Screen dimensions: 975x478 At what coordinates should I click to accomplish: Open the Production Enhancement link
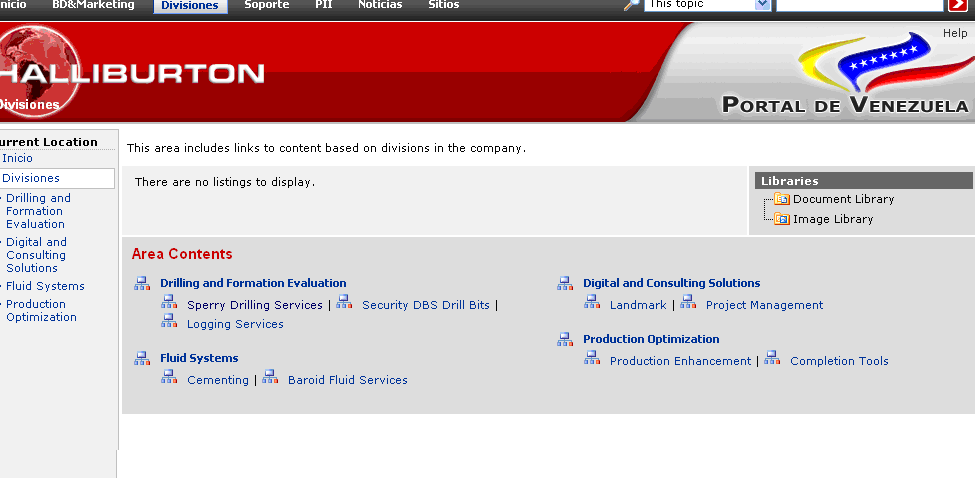click(x=680, y=361)
